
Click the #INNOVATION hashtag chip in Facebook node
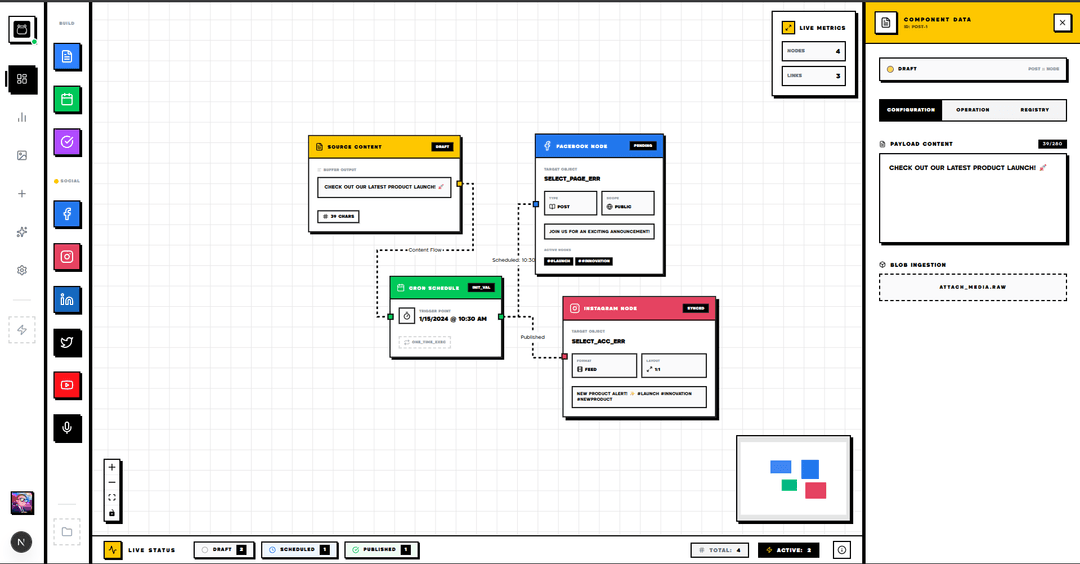pos(594,261)
